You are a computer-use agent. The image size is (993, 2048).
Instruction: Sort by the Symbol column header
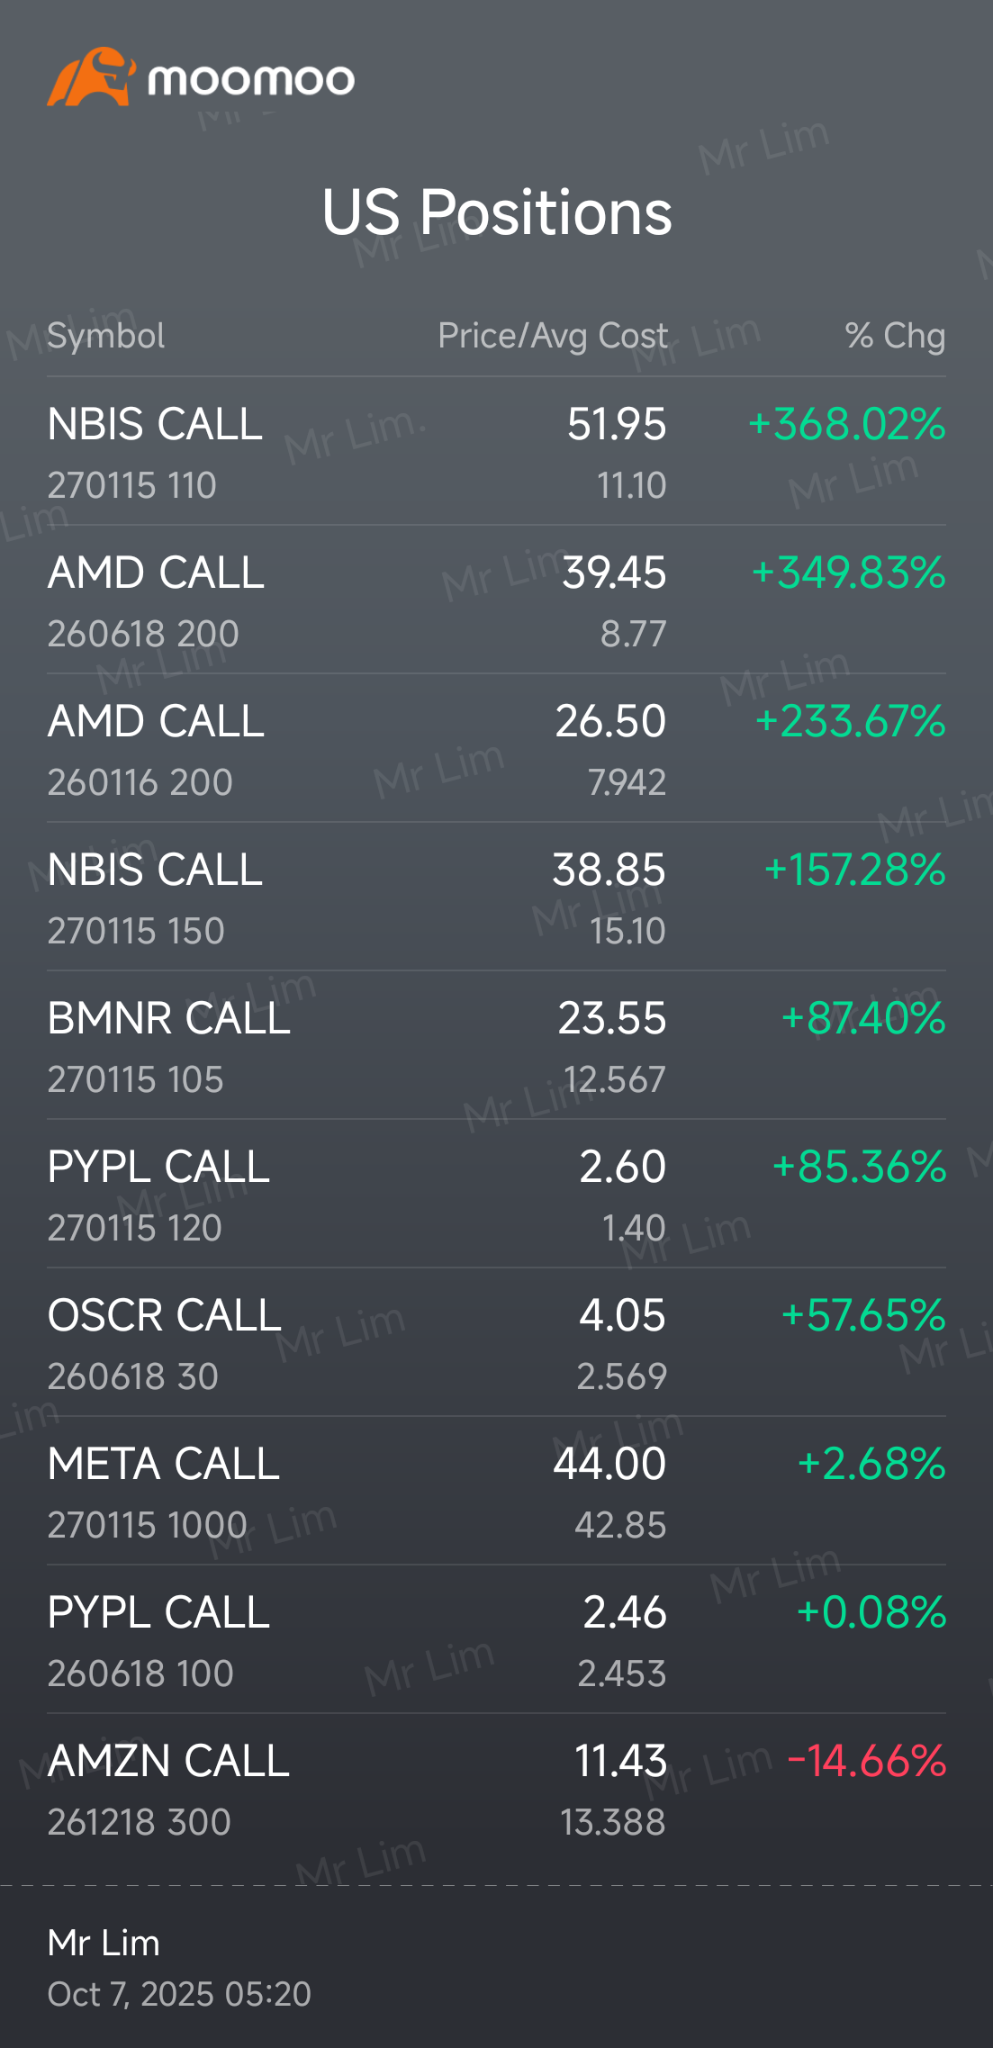106,336
